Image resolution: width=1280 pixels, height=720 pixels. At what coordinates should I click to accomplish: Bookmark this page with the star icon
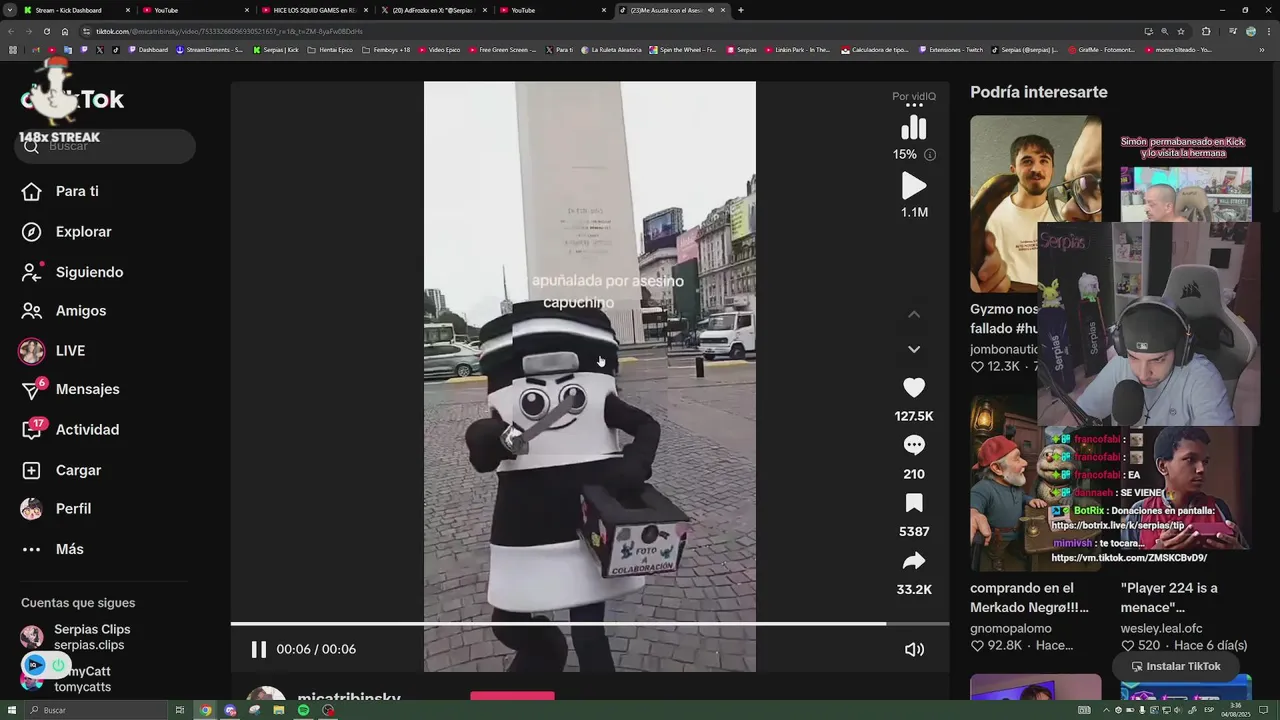click(x=1181, y=31)
